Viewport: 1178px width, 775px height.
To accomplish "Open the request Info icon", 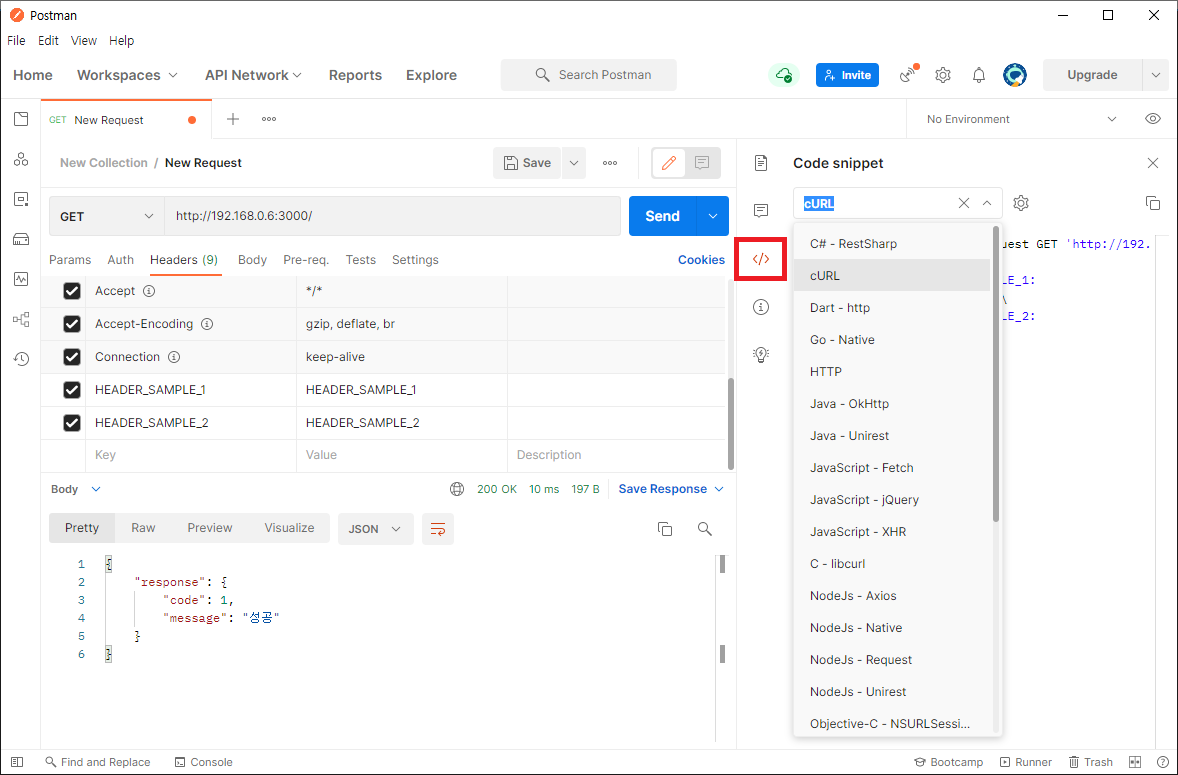I will coord(761,306).
